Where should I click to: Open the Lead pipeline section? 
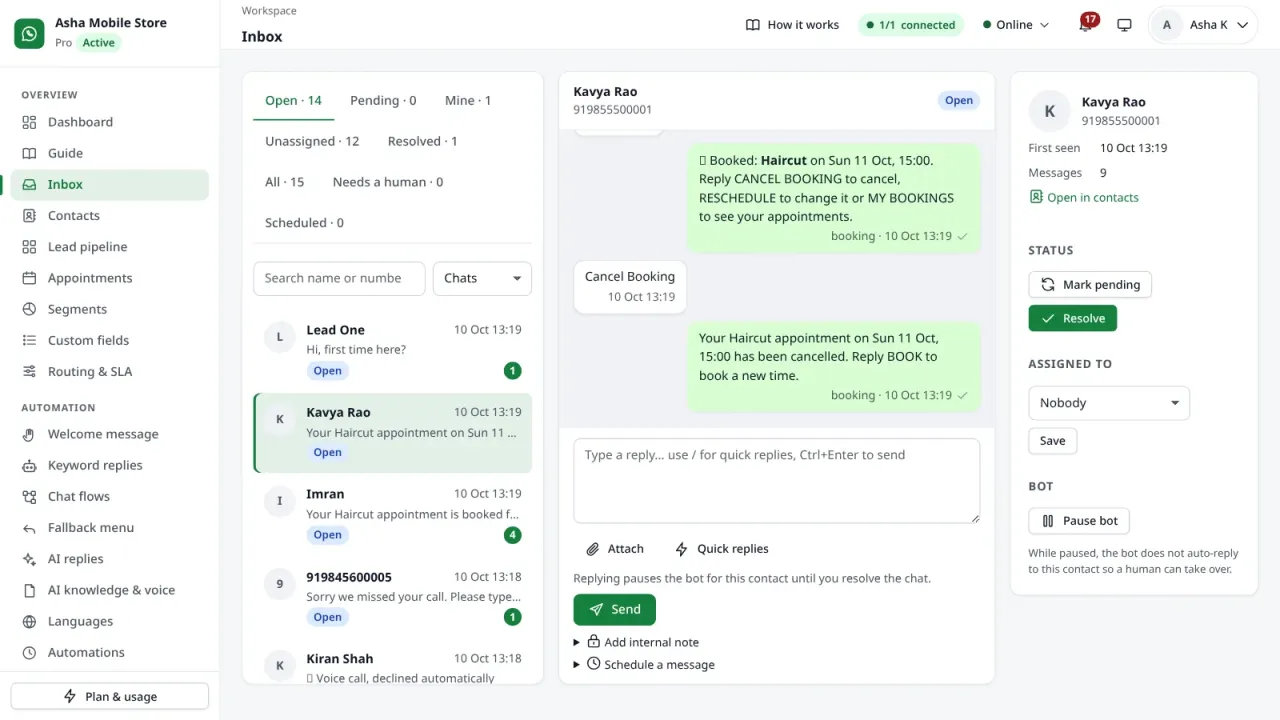pyautogui.click(x=110, y=247)
